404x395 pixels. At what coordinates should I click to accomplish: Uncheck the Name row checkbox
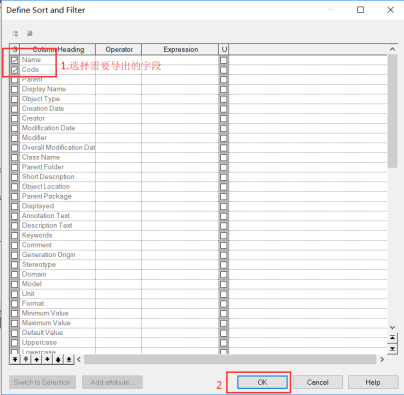click(15, 60)
